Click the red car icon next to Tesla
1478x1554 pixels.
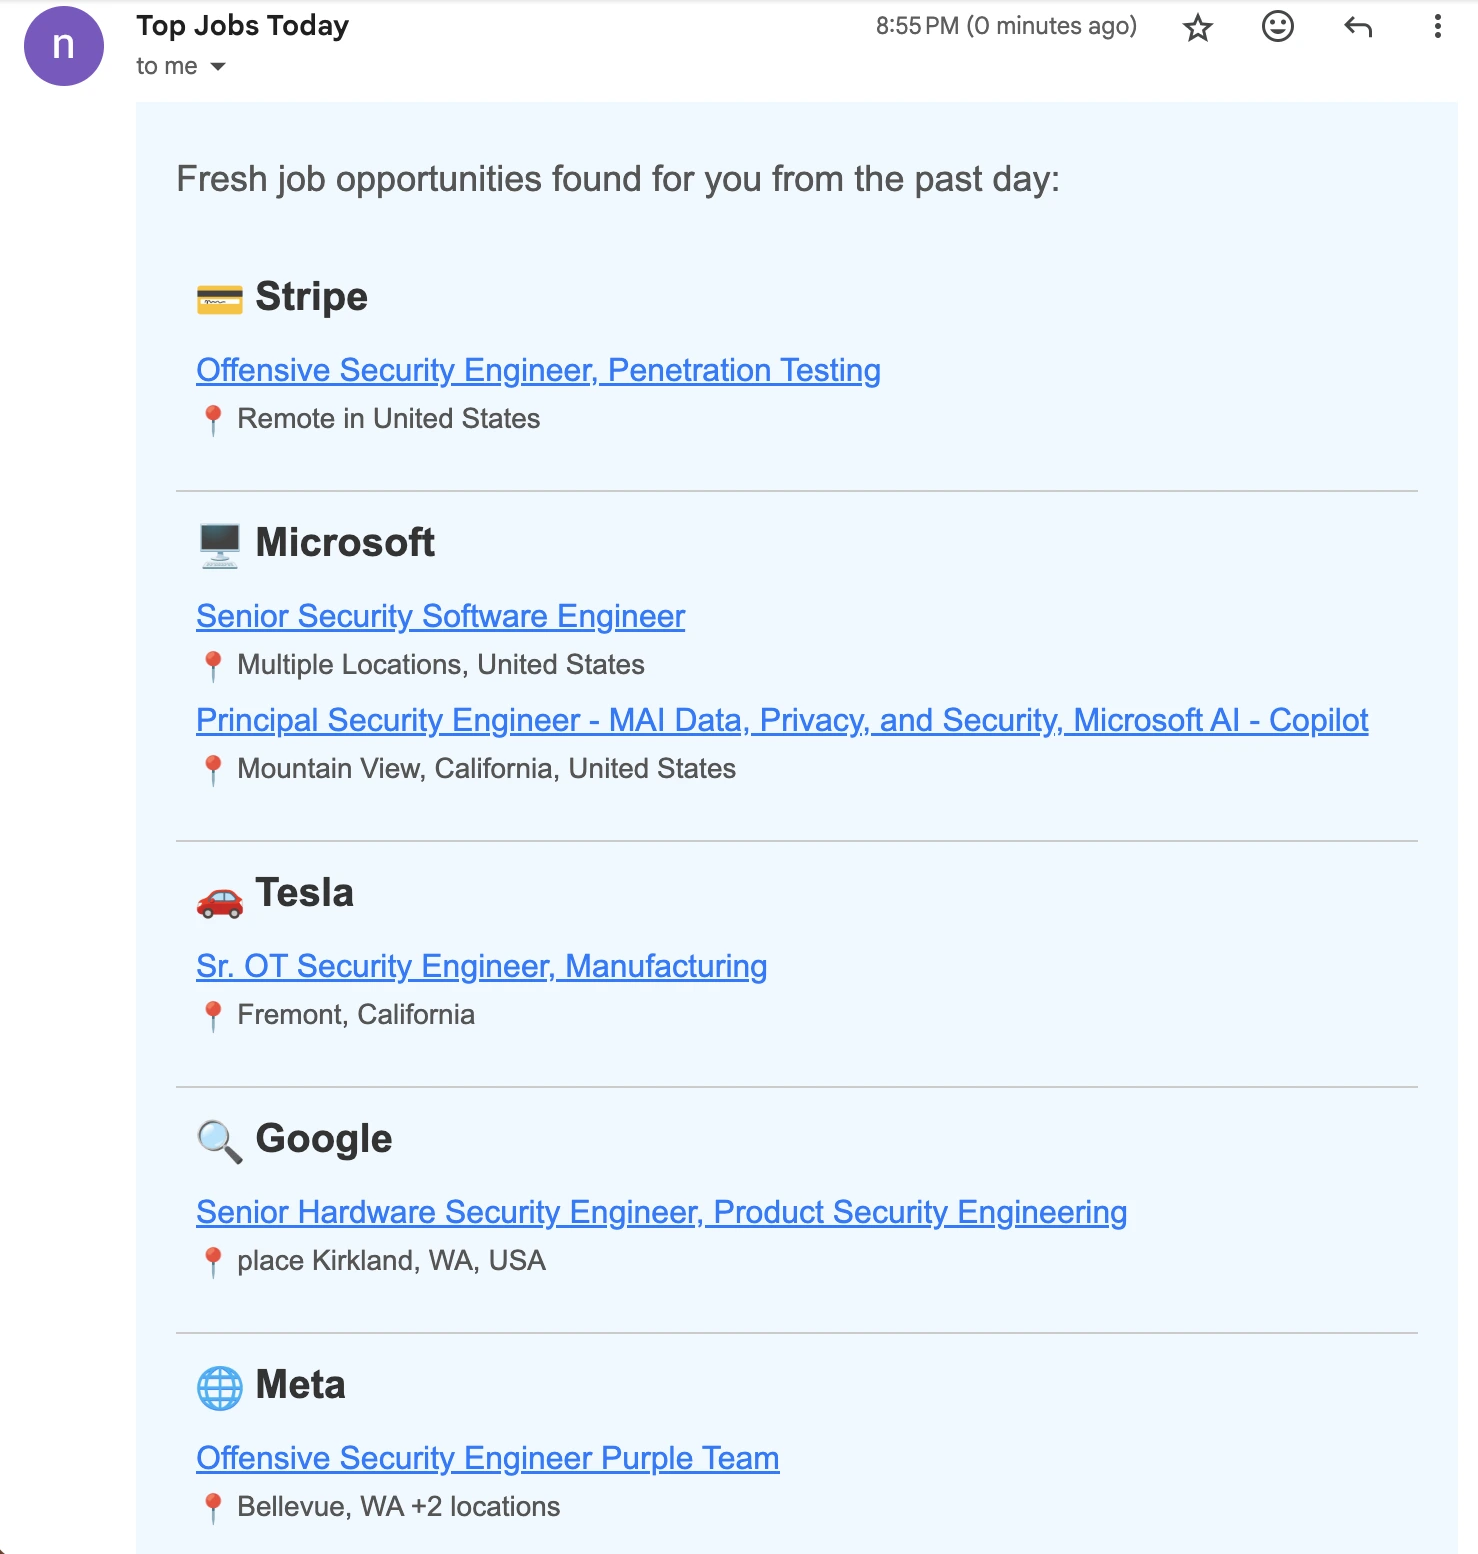click(x=218, y=900)
